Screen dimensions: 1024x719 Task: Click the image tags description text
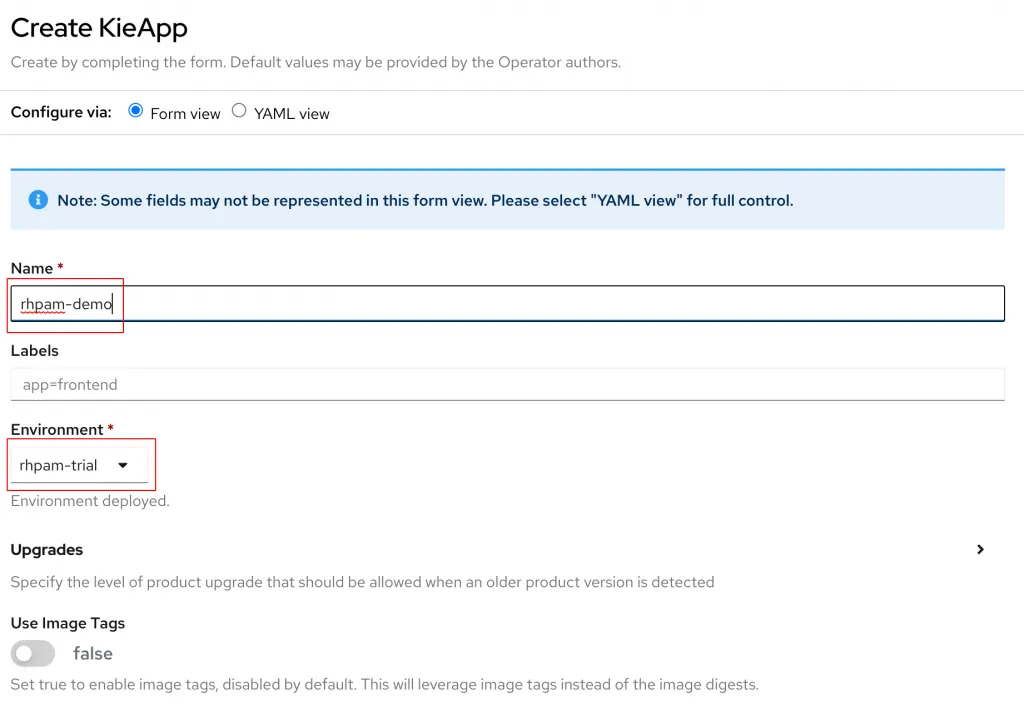pyautogui.click(x=385, y=684)
